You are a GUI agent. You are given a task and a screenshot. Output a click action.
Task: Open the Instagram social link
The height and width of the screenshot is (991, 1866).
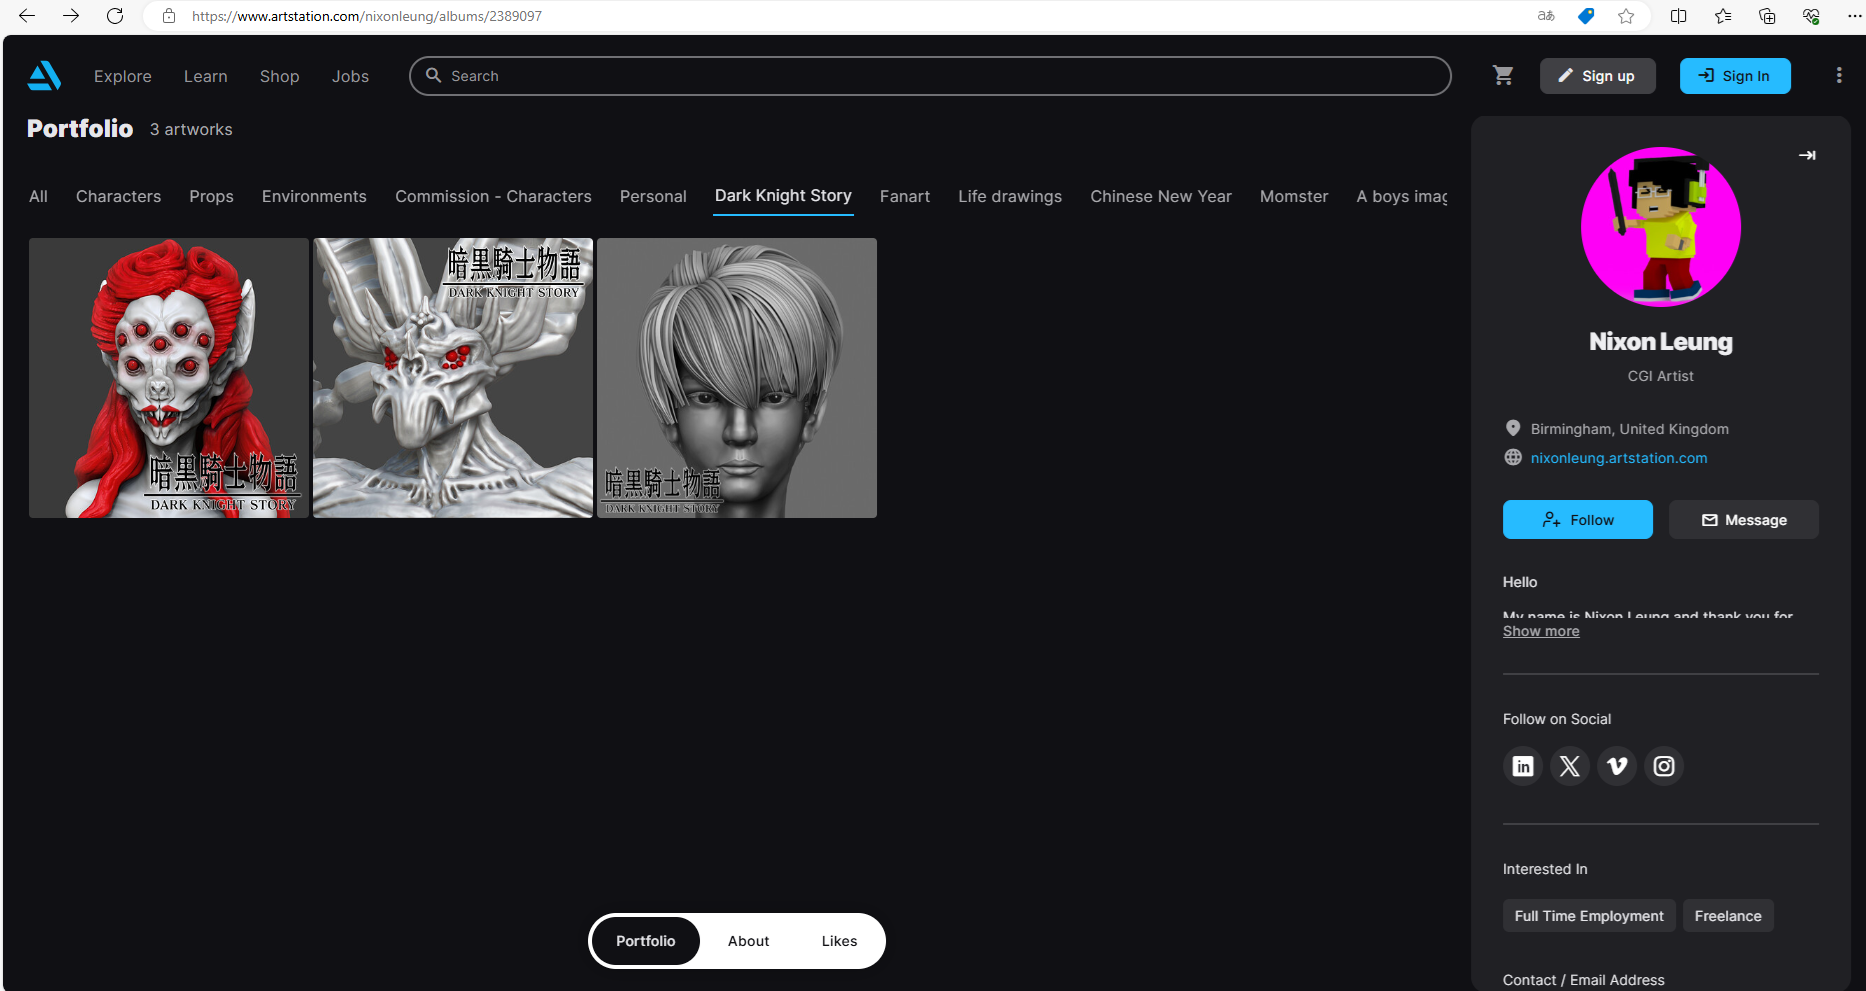tap(1663, 766)
